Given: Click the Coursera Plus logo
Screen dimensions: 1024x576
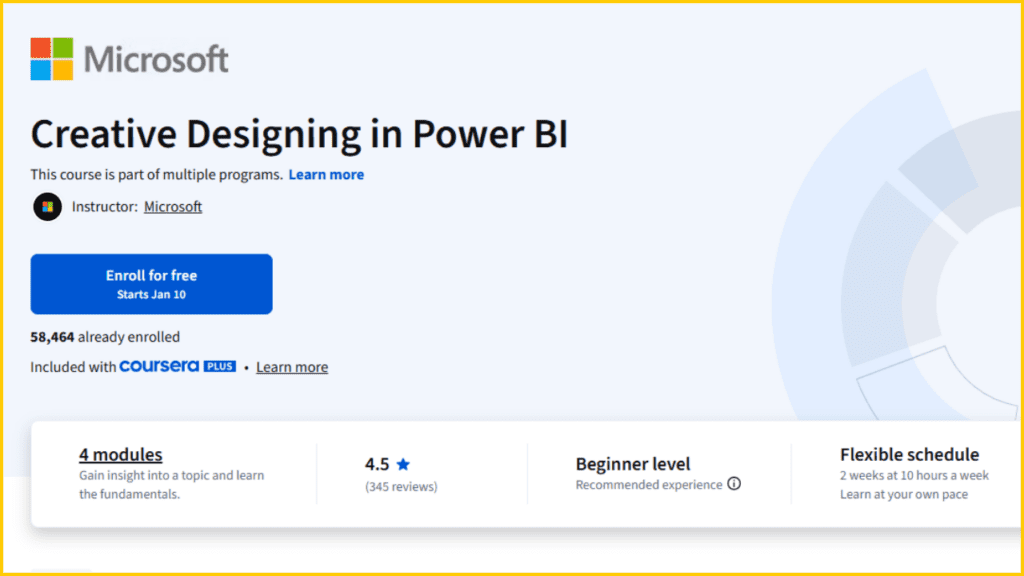Looking at the screenshot, I should (178, 366).
